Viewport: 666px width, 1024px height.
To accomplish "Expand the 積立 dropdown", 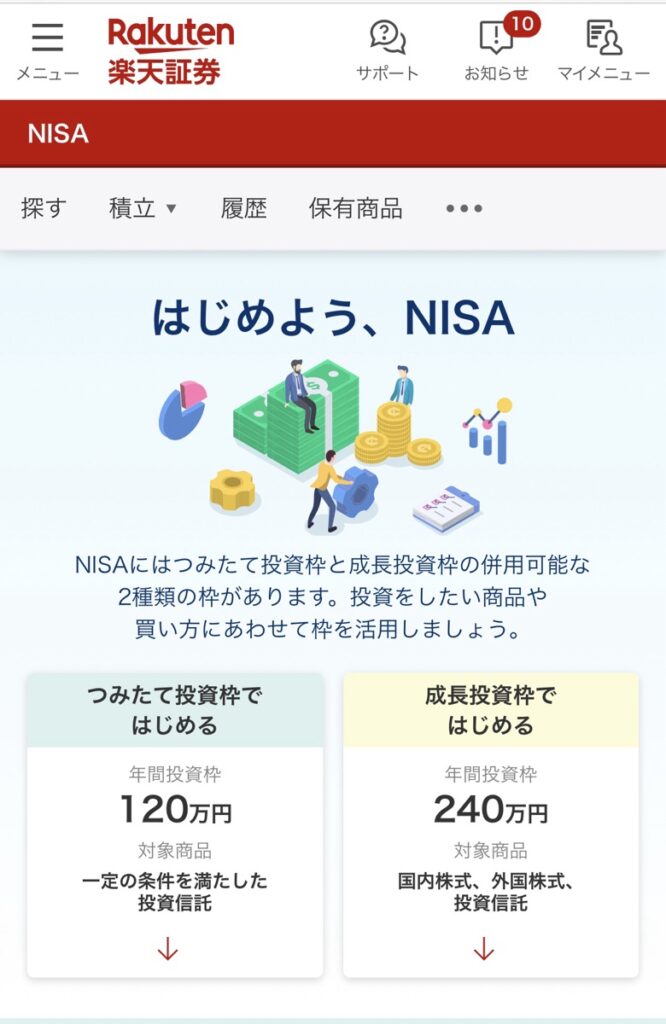I will [142, 208].
